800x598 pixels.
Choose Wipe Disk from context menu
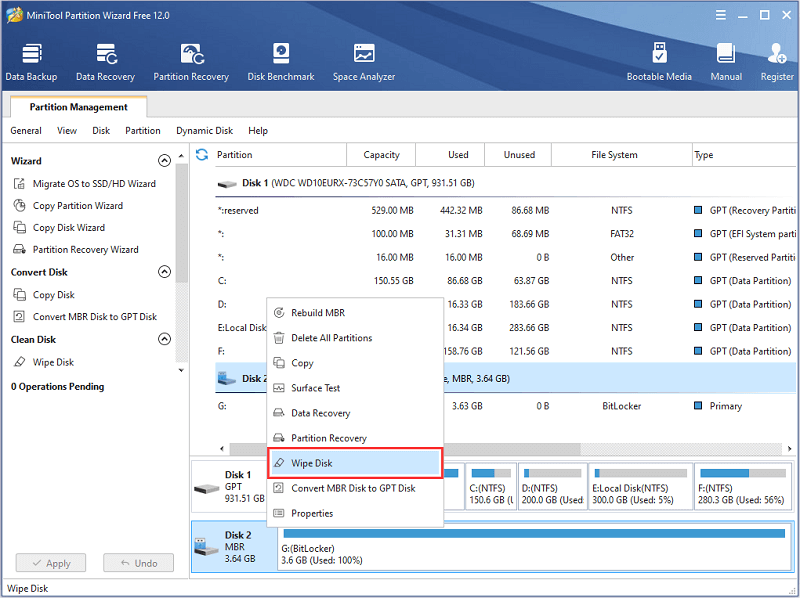(x=355, y=463)
